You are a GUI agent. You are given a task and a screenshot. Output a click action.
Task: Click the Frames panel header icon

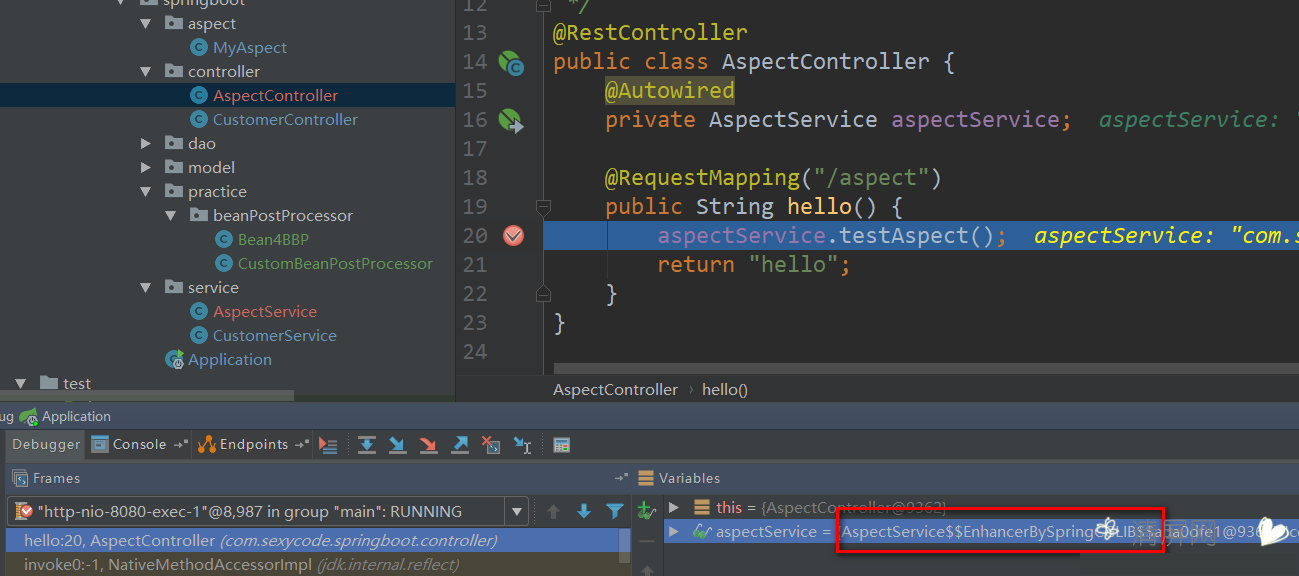pos(19,479)
